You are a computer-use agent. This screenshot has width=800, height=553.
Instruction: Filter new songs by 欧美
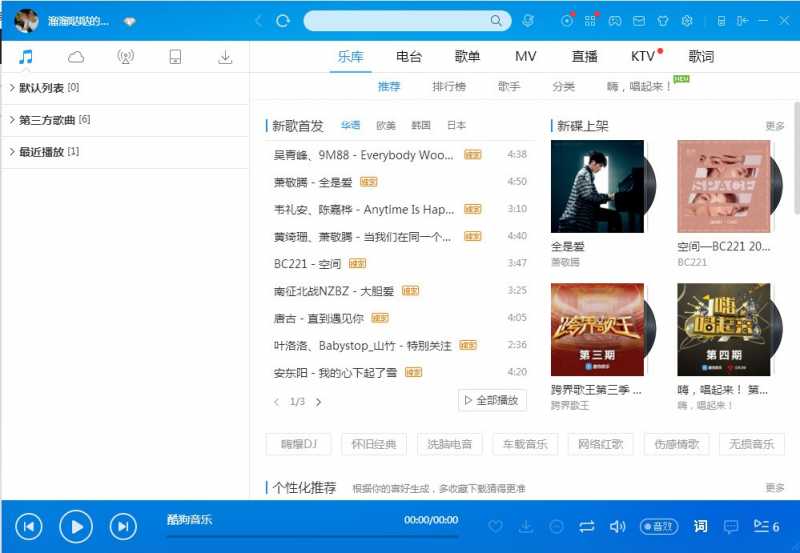pyautogui.click(x=386, y=125)
